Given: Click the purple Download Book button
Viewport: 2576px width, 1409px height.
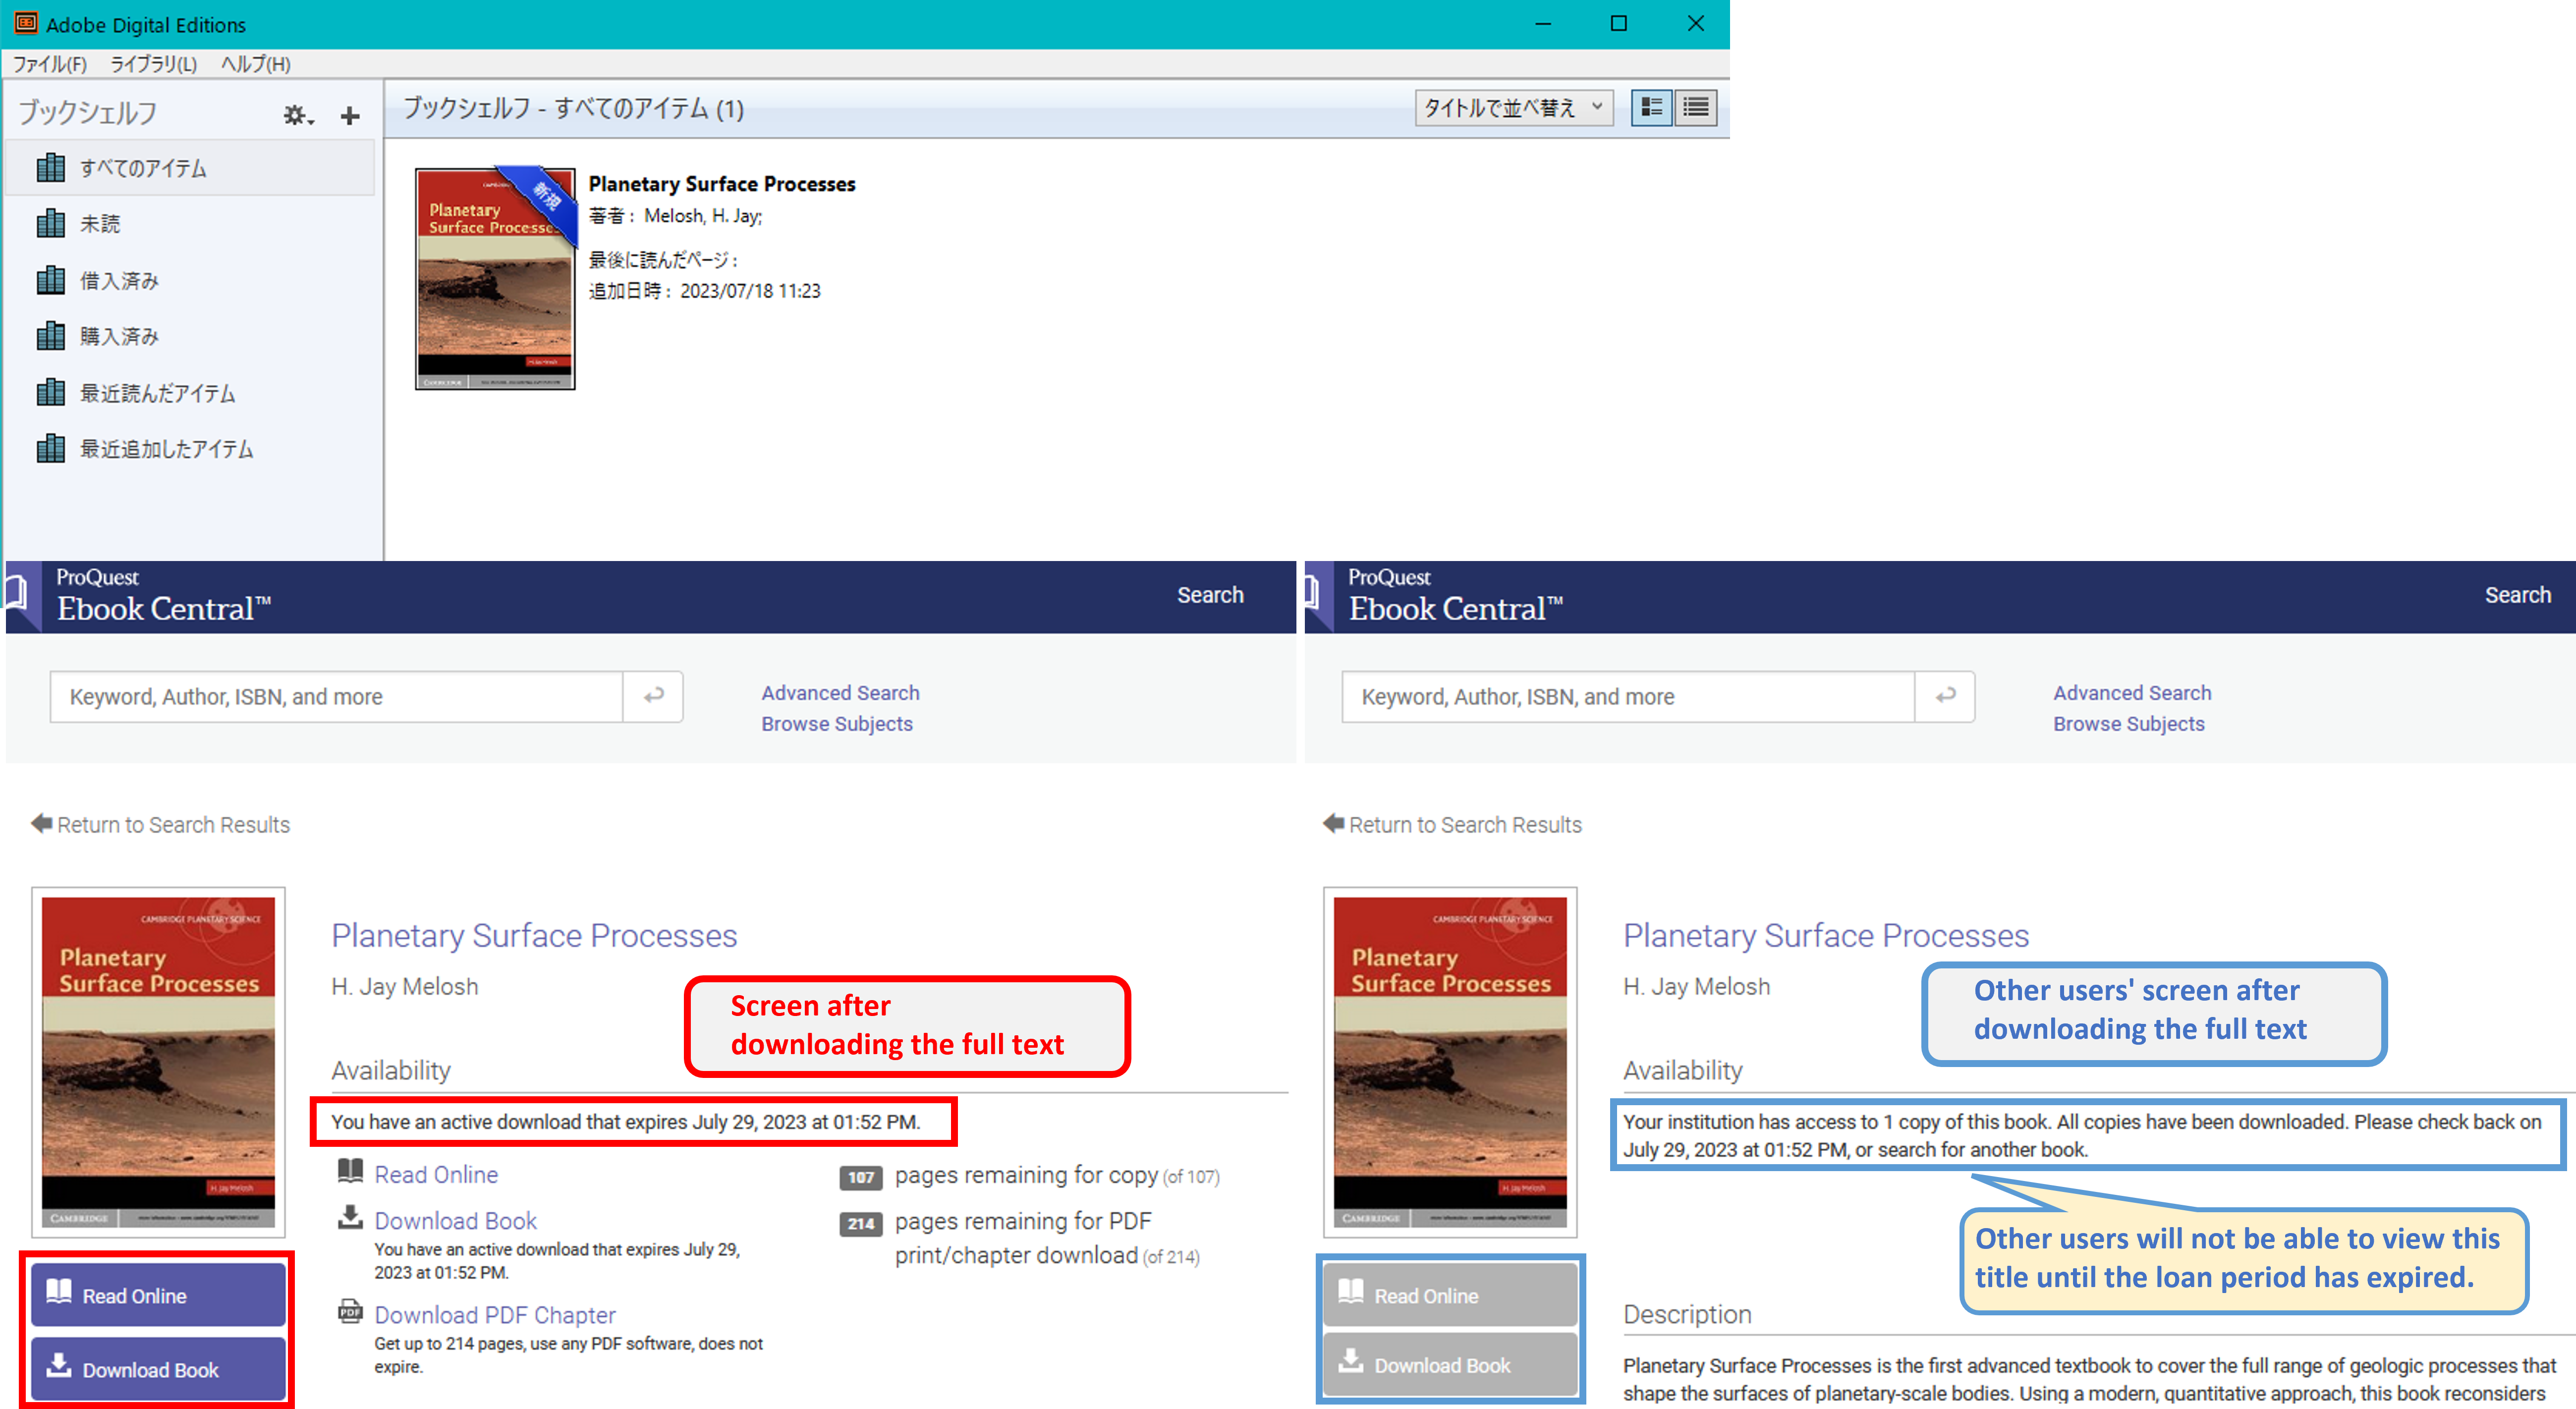Looking at the screenshot, I should (158, 1369).
